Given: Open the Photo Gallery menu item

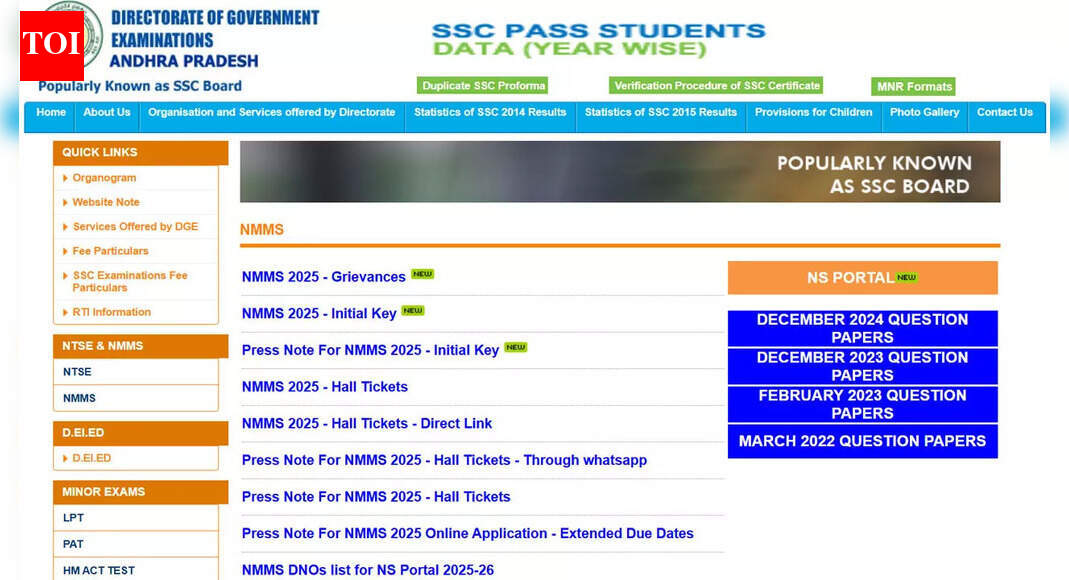Looking at the screenshot, I should click(923, 113).
